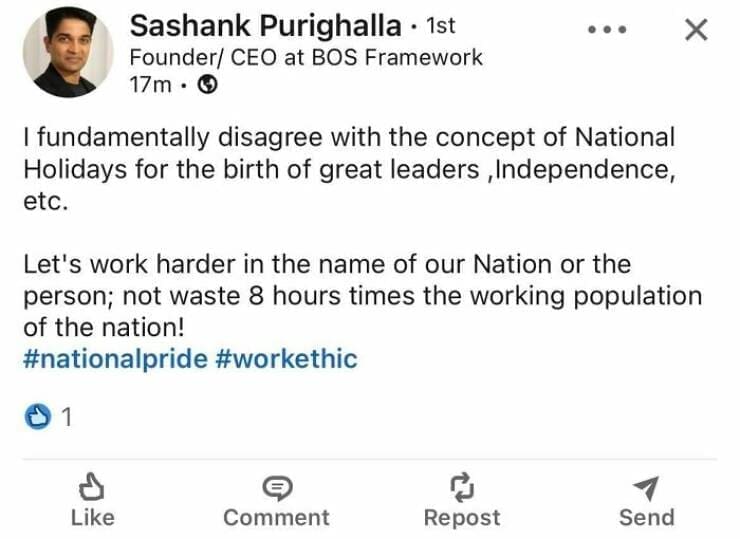This screenshot has height=539, width=740.
Task: Open the Sashank Purighalla name link
Action: pos(265,26)
